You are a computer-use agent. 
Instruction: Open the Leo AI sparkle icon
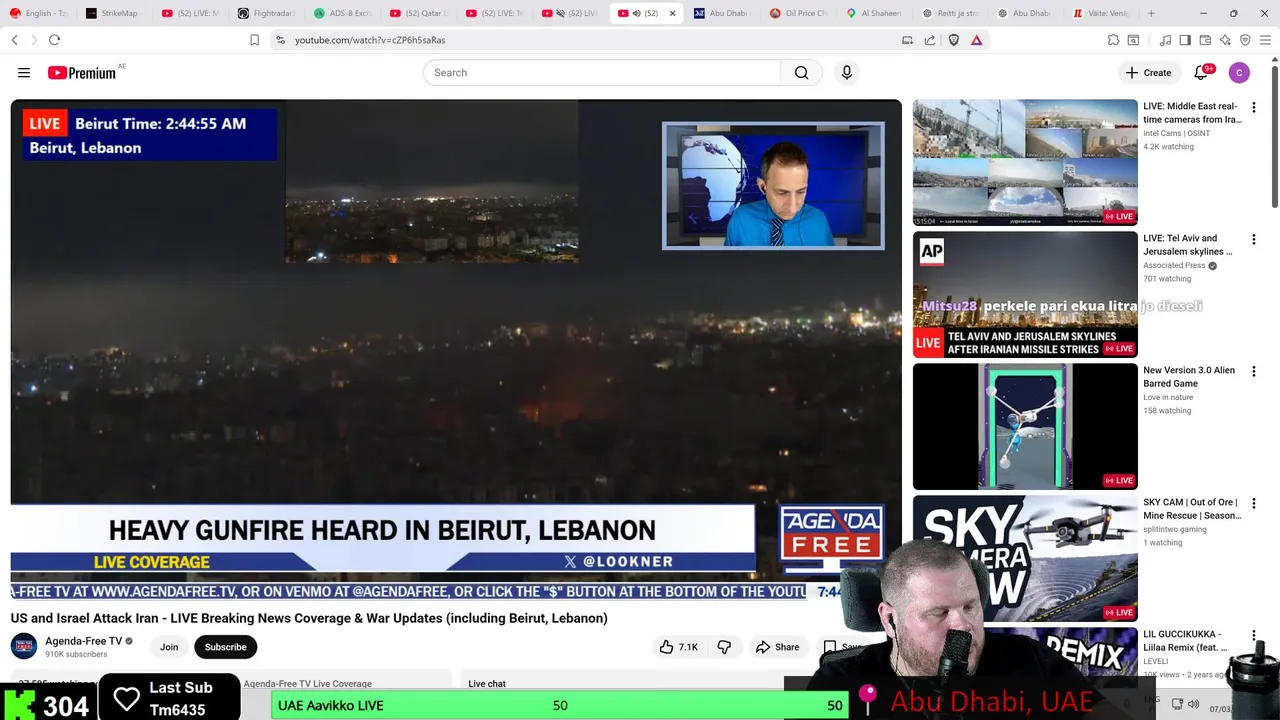click(x=1225, y=40)
